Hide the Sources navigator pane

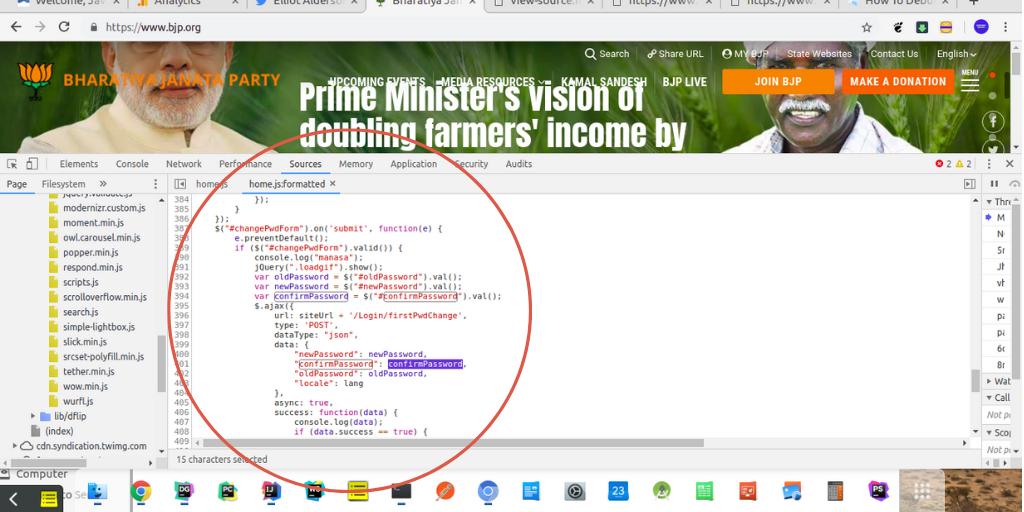tap(180, 184)
